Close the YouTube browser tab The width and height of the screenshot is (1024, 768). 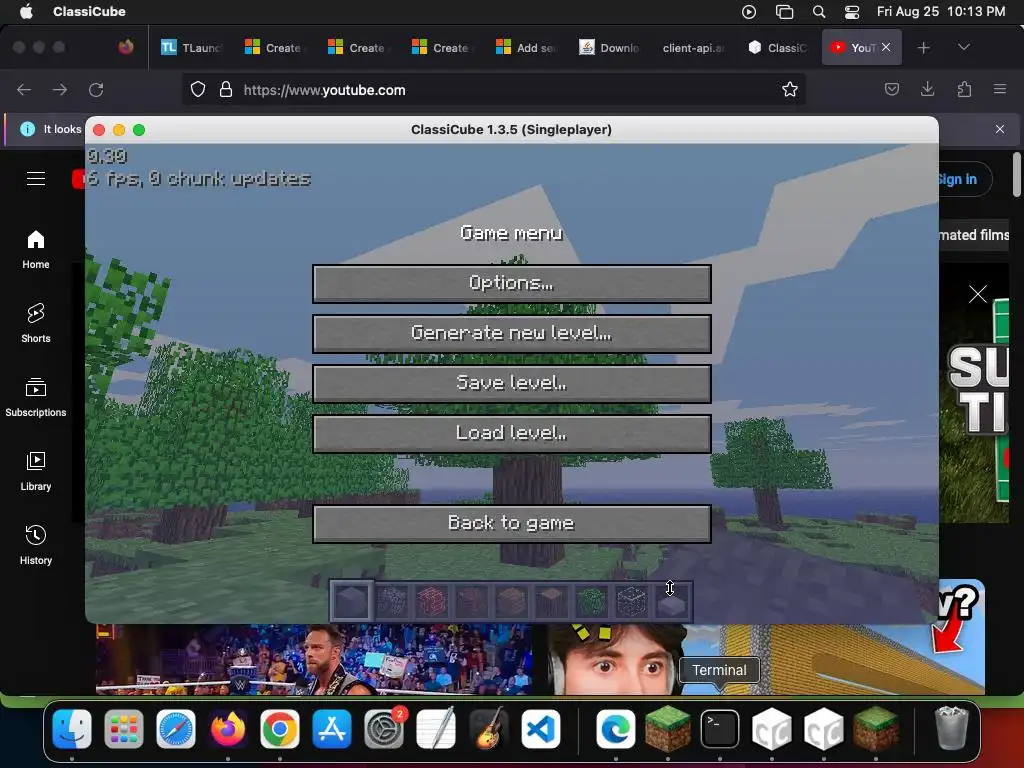886,47
